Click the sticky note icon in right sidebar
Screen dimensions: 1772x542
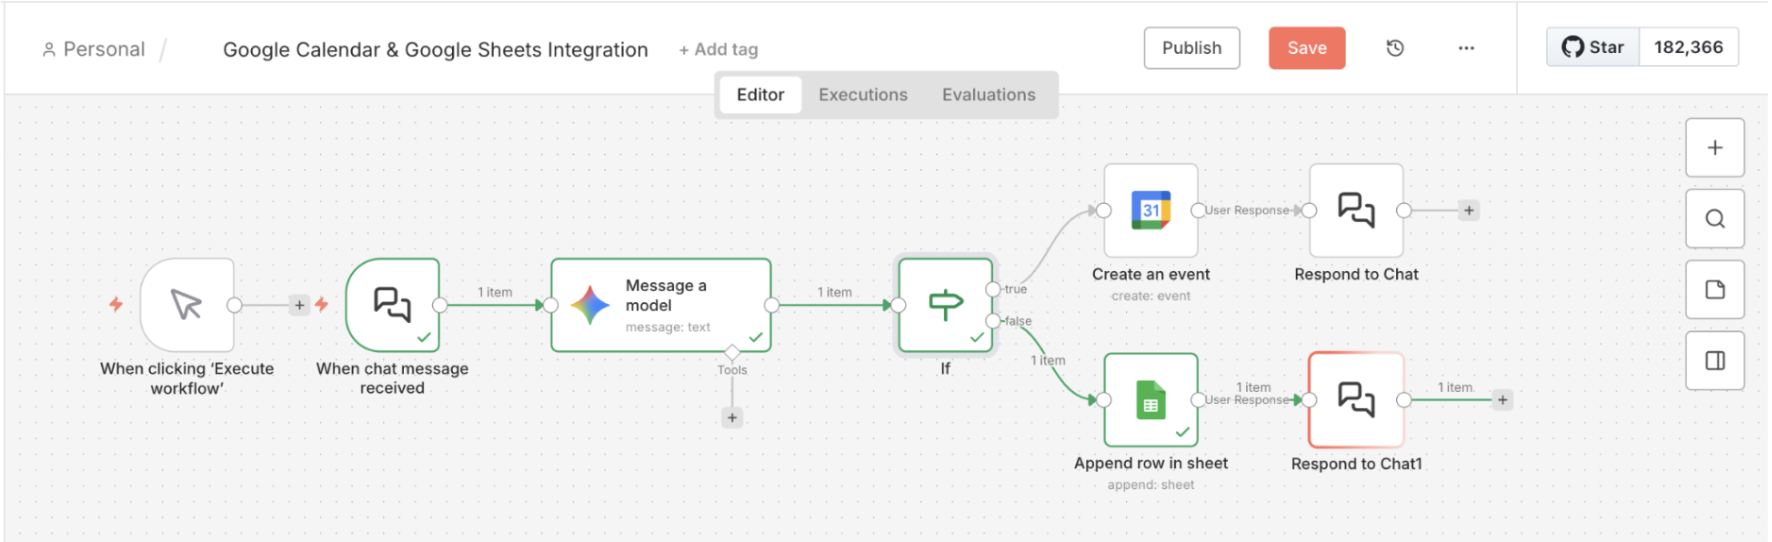pyautogui.click(x=1715, y=290)
